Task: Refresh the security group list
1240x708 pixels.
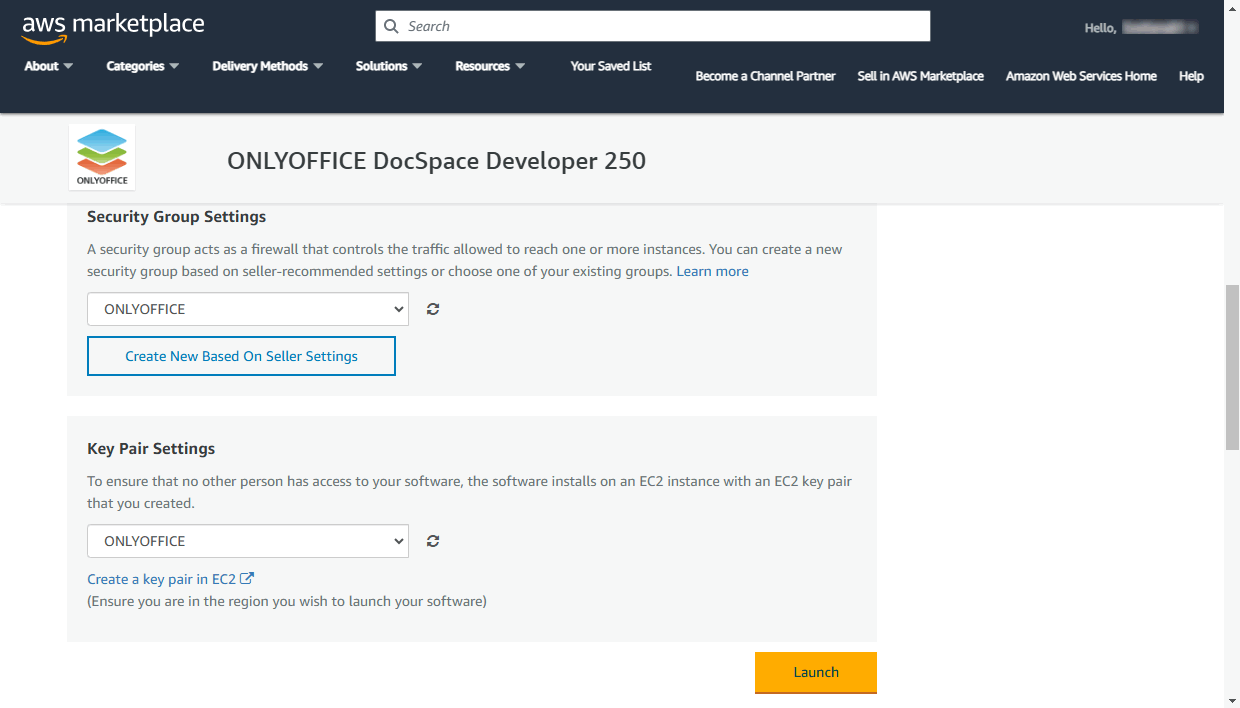Action: (432, 308)
